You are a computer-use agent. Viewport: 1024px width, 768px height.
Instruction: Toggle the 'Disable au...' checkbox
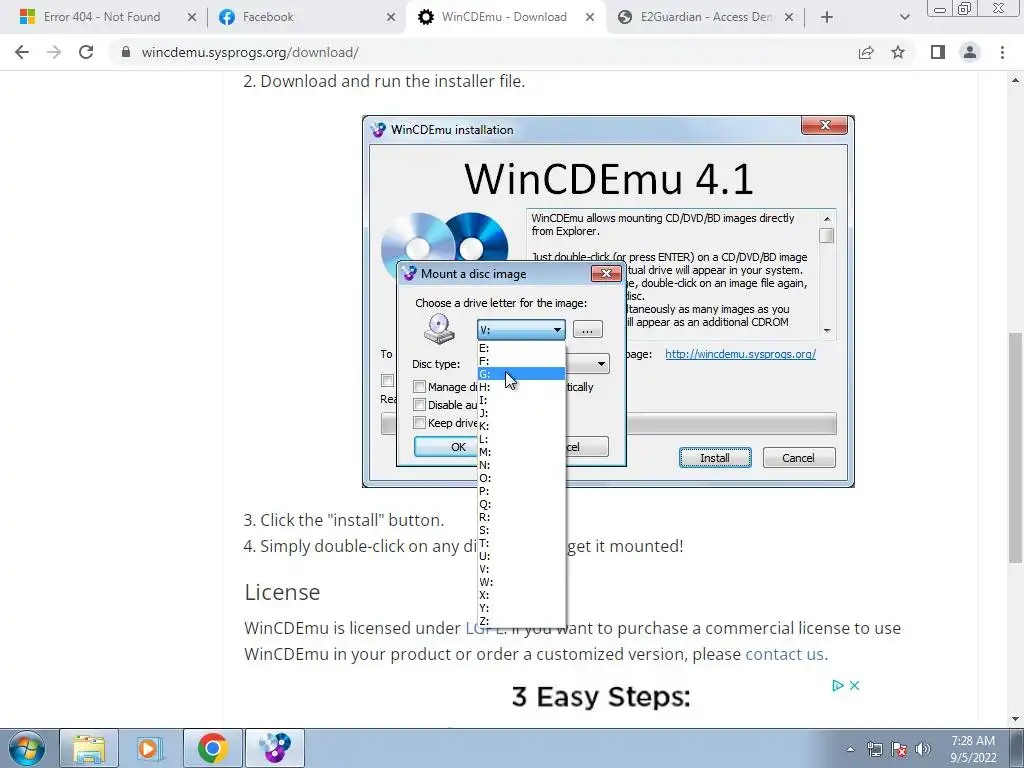tap(420, 405)
